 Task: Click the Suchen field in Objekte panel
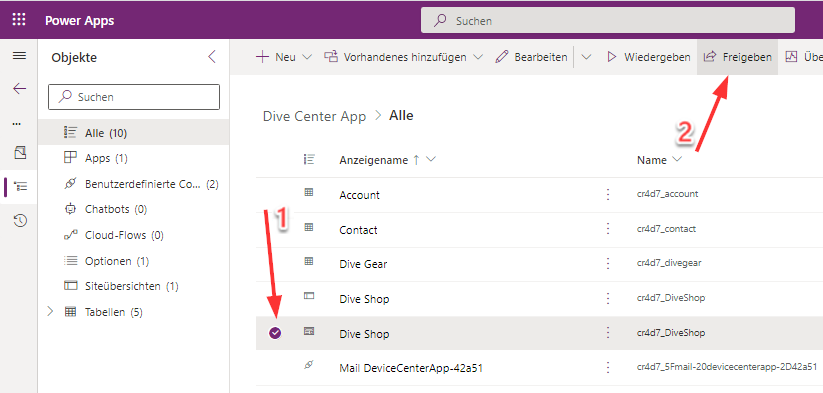134,97
